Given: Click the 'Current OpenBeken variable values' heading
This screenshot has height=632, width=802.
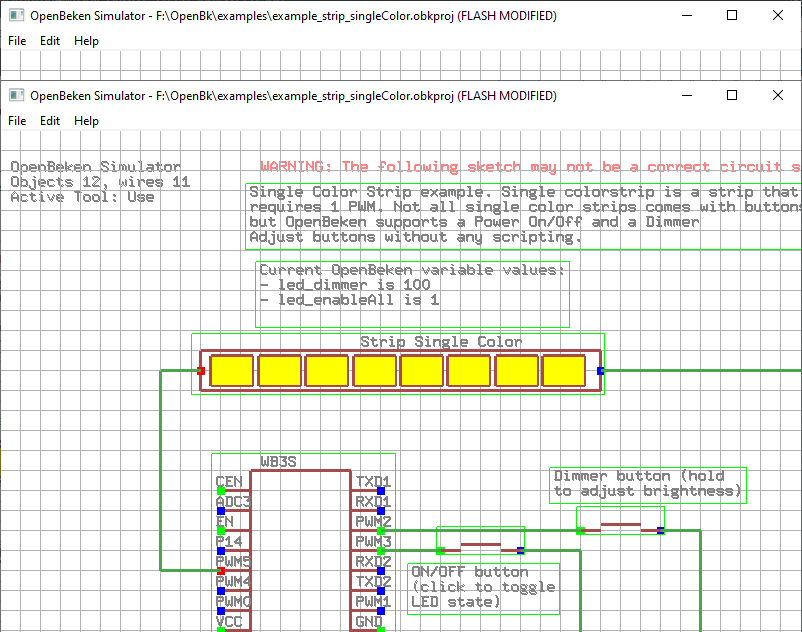Looking at the screenshot, I should click(412, 270).
